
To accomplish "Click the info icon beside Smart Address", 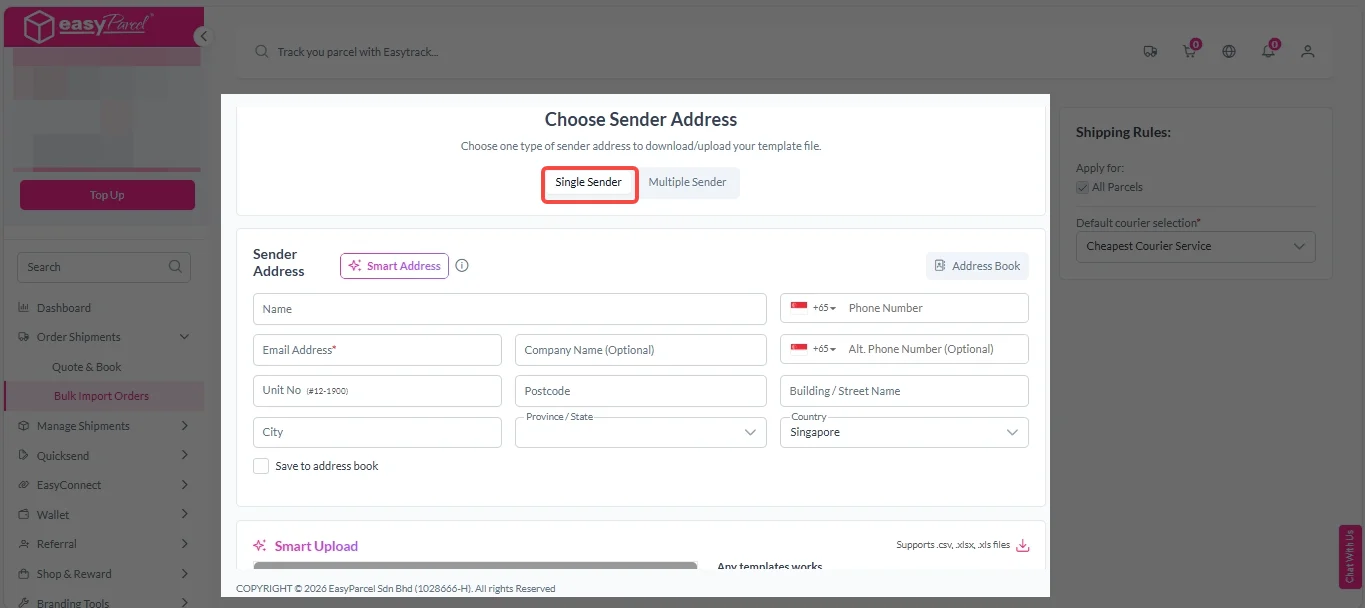I will point(462,266).
